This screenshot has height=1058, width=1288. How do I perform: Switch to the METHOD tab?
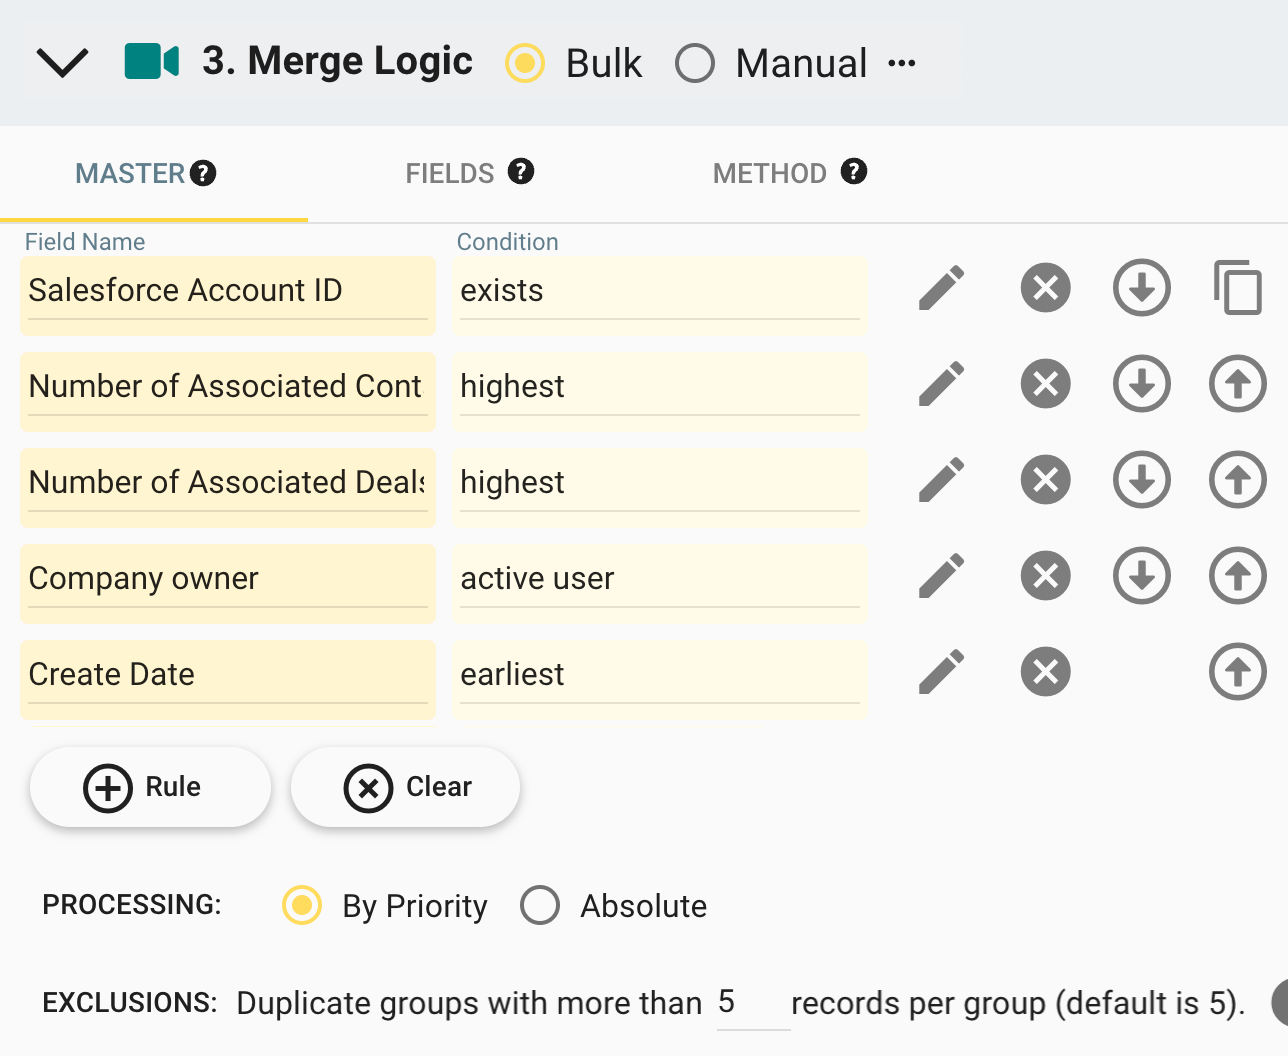pyautogui.click(x=770, y=172)
